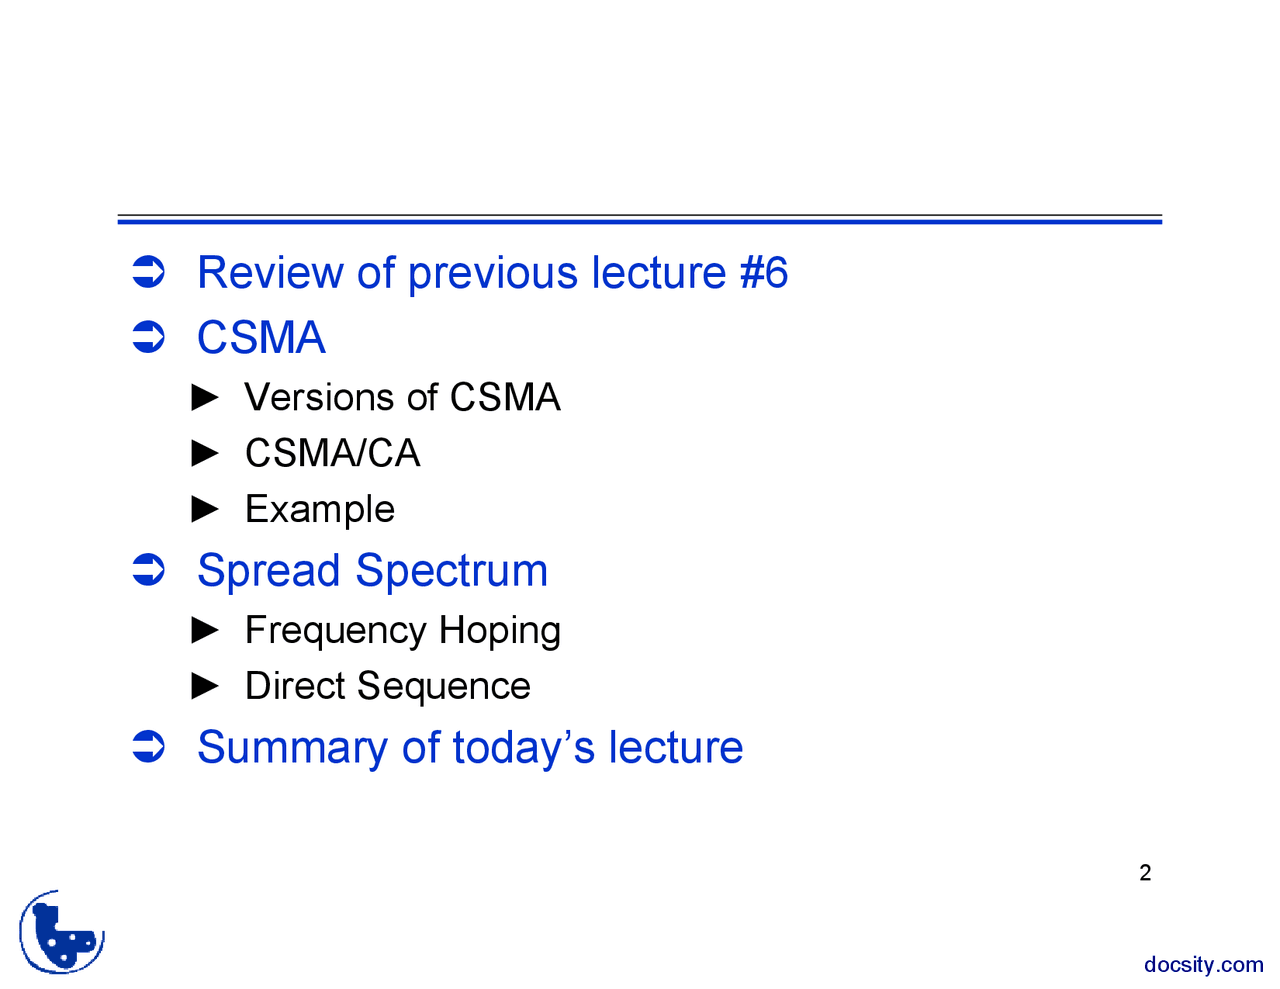Screen dimensions: 1280x989
Task: Click the "Versions of CSMA" sub-item text
Action: 402,398
